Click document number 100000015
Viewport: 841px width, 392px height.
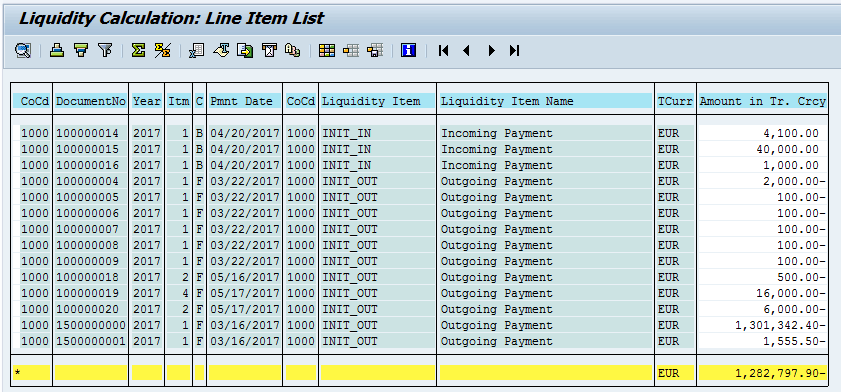[87, 149]
